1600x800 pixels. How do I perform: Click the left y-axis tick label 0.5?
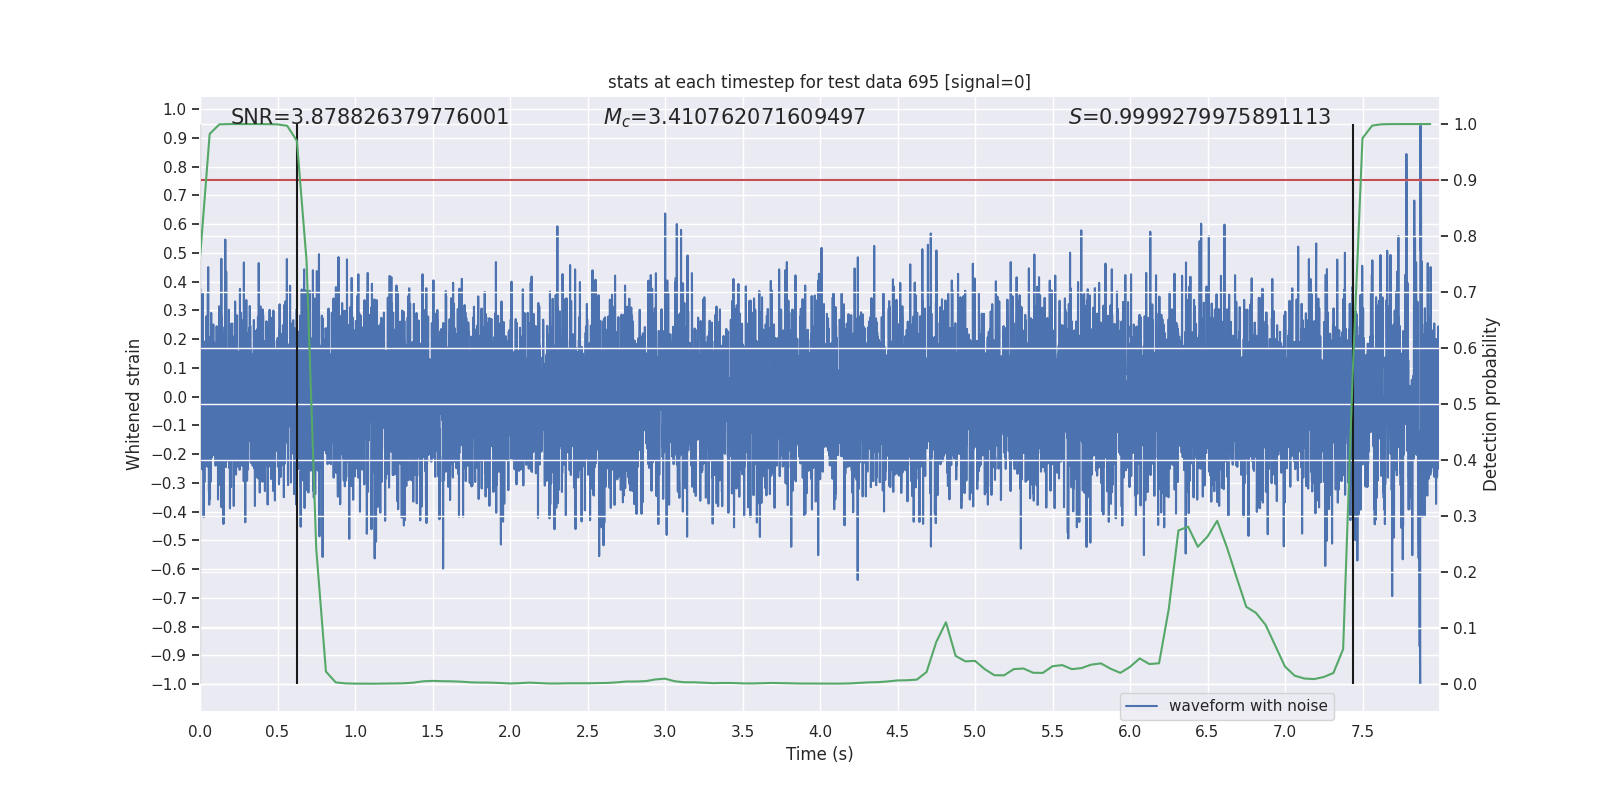[175, 253]
